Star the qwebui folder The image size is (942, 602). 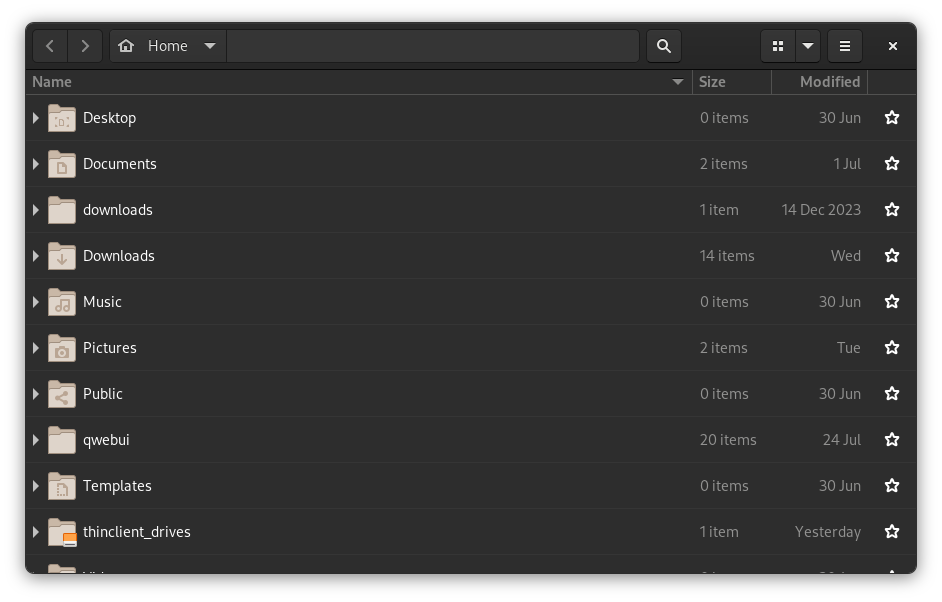pyautogui.click(x=891, y=439)
